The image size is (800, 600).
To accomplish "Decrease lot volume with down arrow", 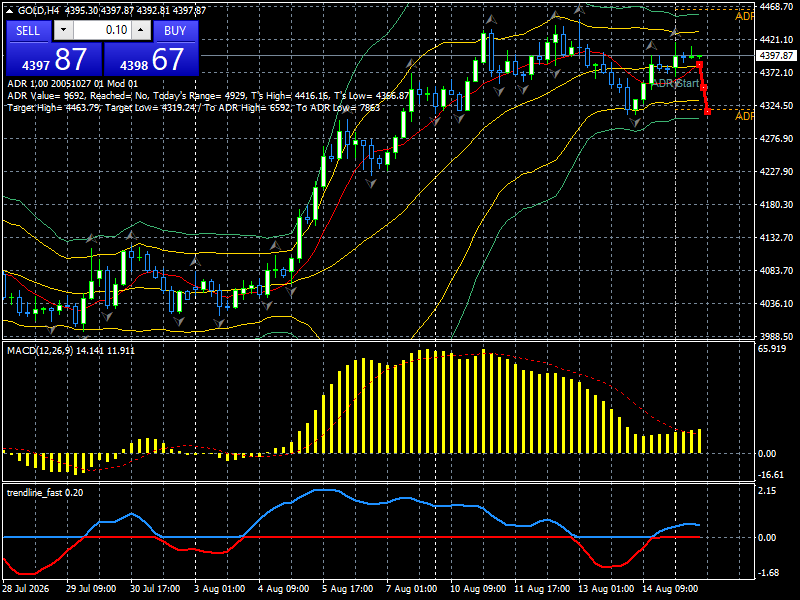I will pyautogui.click(x=63, y=30).
